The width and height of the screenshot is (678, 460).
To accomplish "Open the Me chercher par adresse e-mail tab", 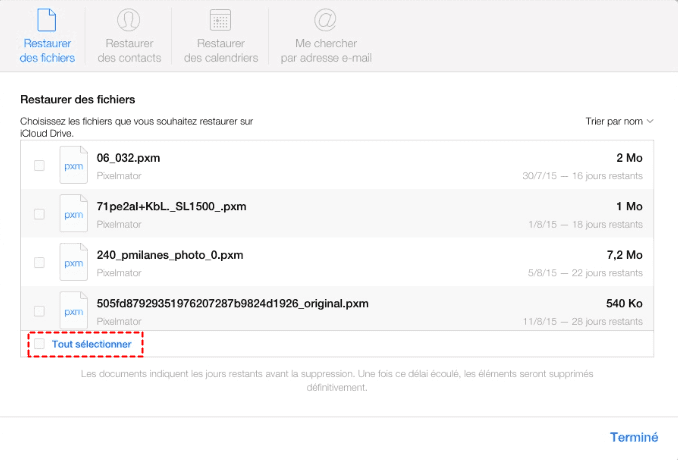I will (326, 51).
